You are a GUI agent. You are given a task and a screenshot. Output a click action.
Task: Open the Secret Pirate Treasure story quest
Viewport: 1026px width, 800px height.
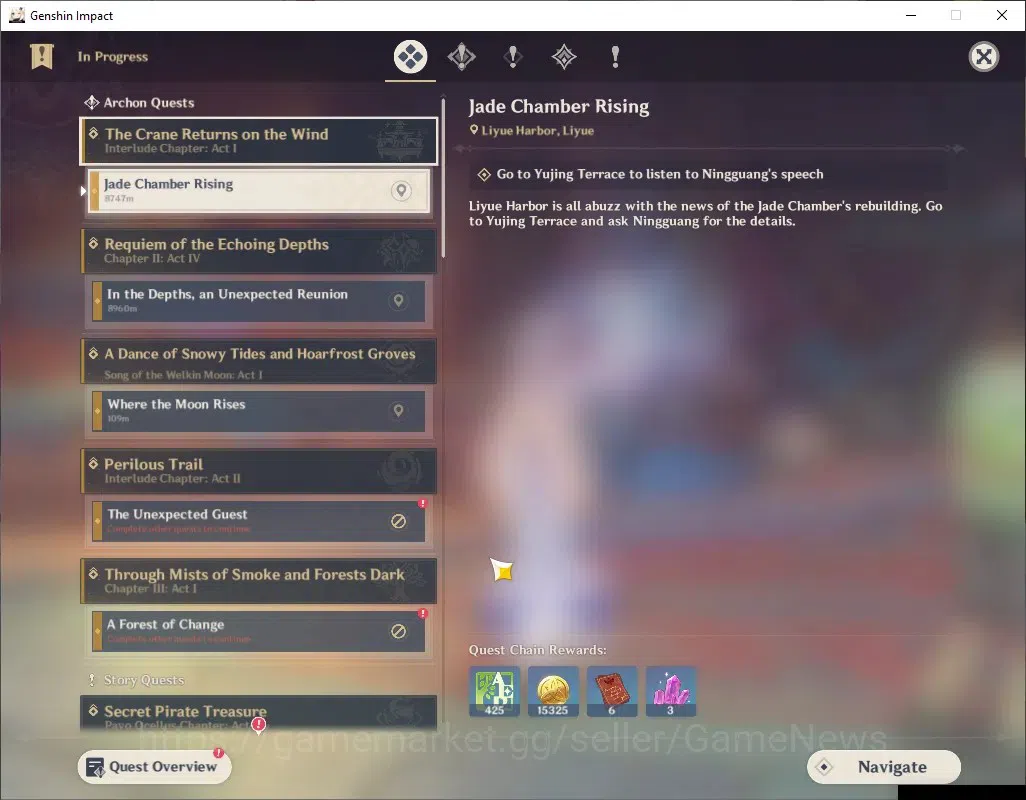tap(259, 713)
